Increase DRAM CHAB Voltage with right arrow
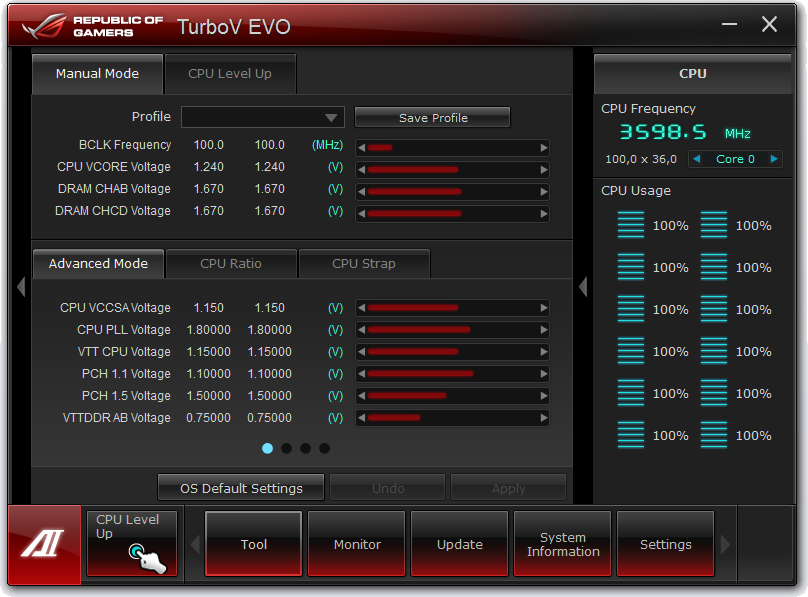Image resolution: width=808 pixels, height=597 pixels. click(544, 192)
